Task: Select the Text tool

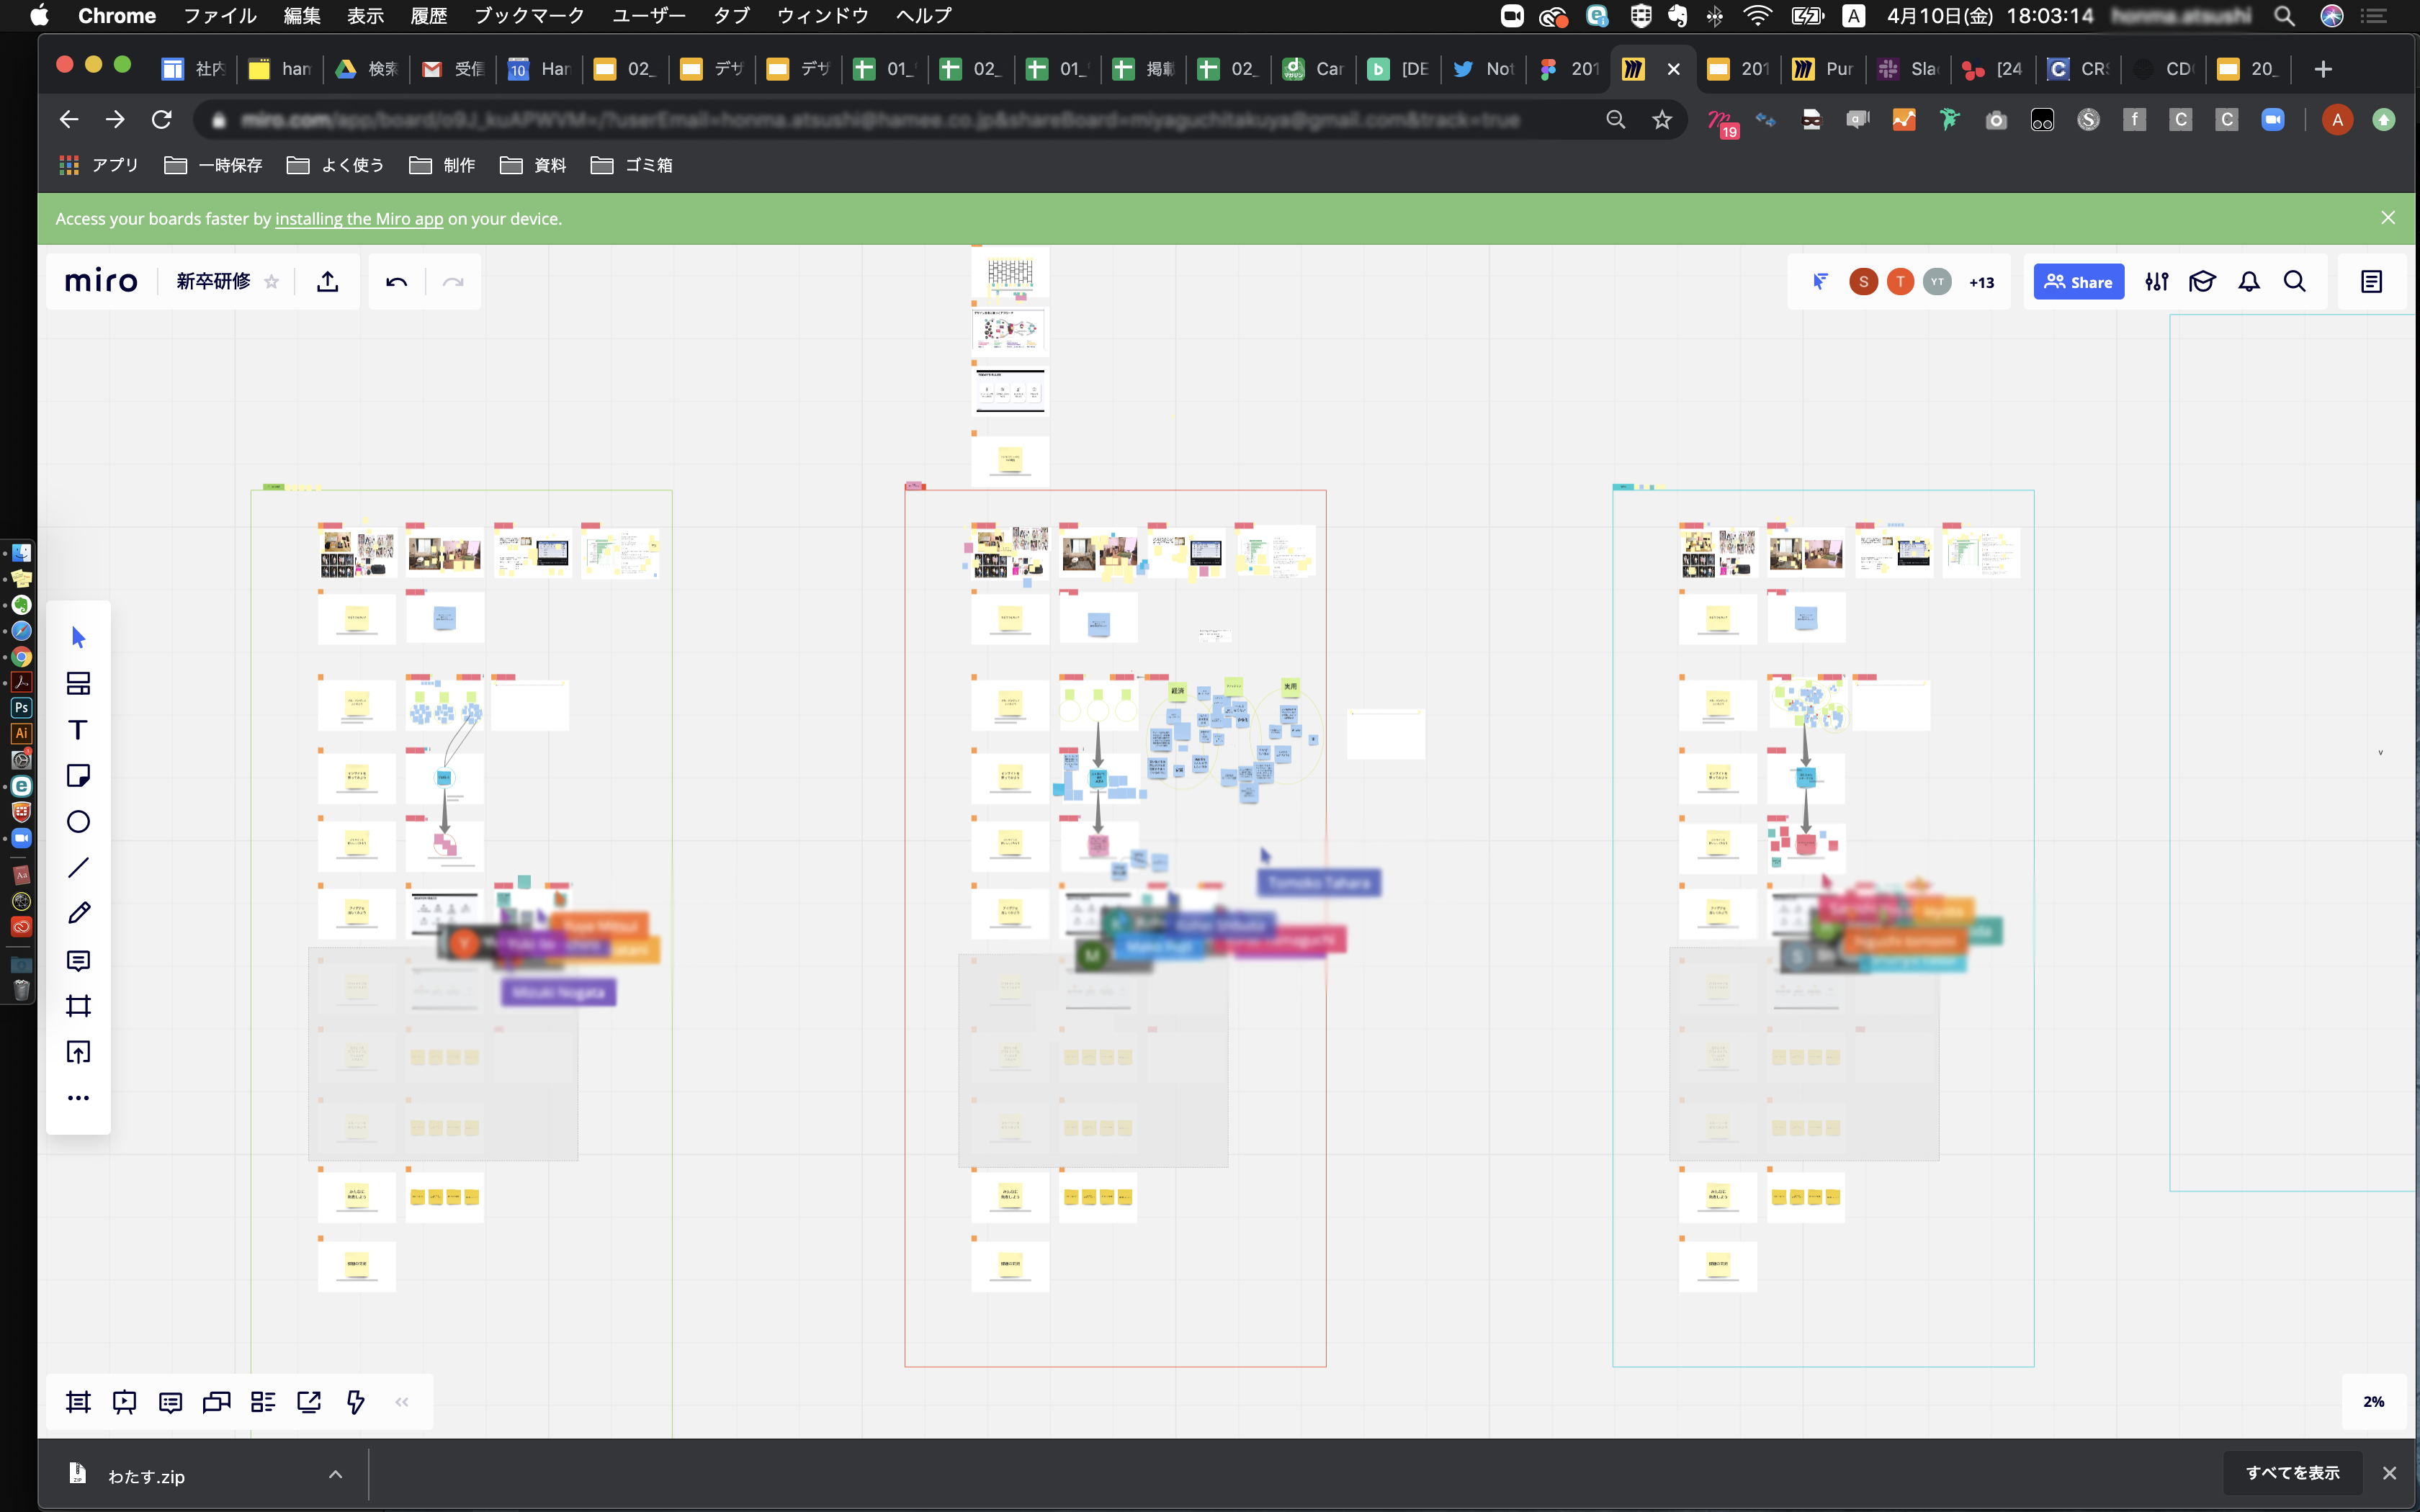Action: [x=78, y=730]
